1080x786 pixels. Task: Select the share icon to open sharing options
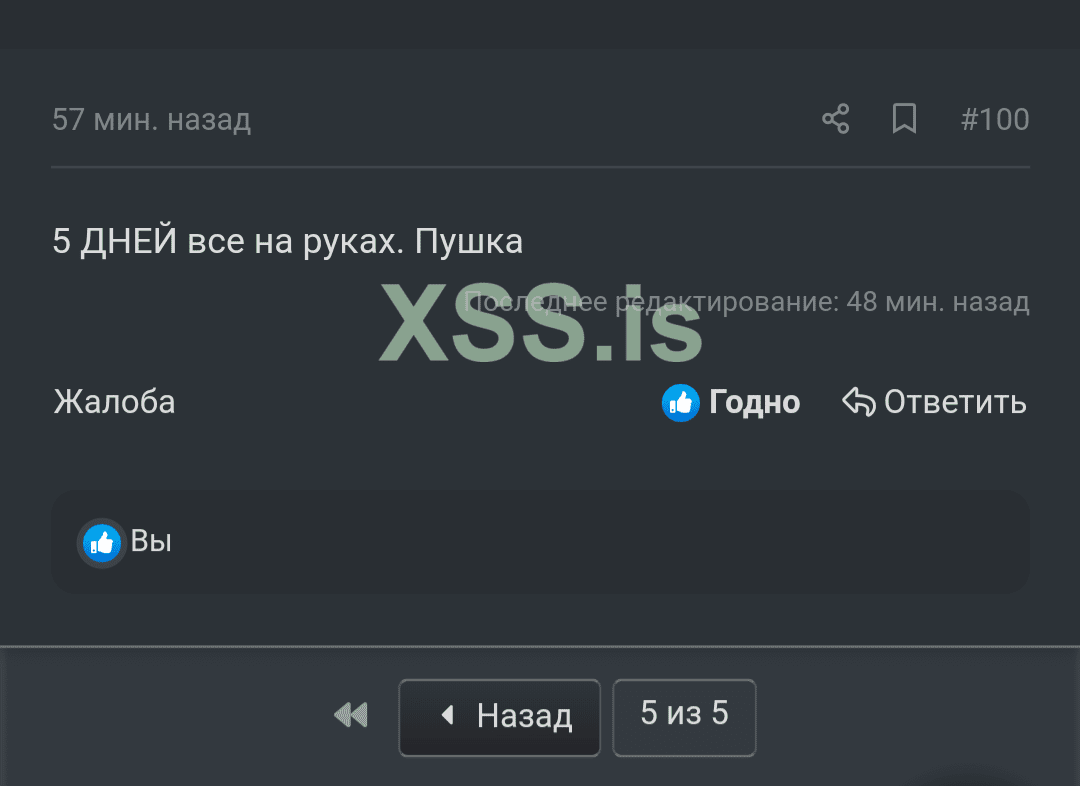tap(835, 118)
